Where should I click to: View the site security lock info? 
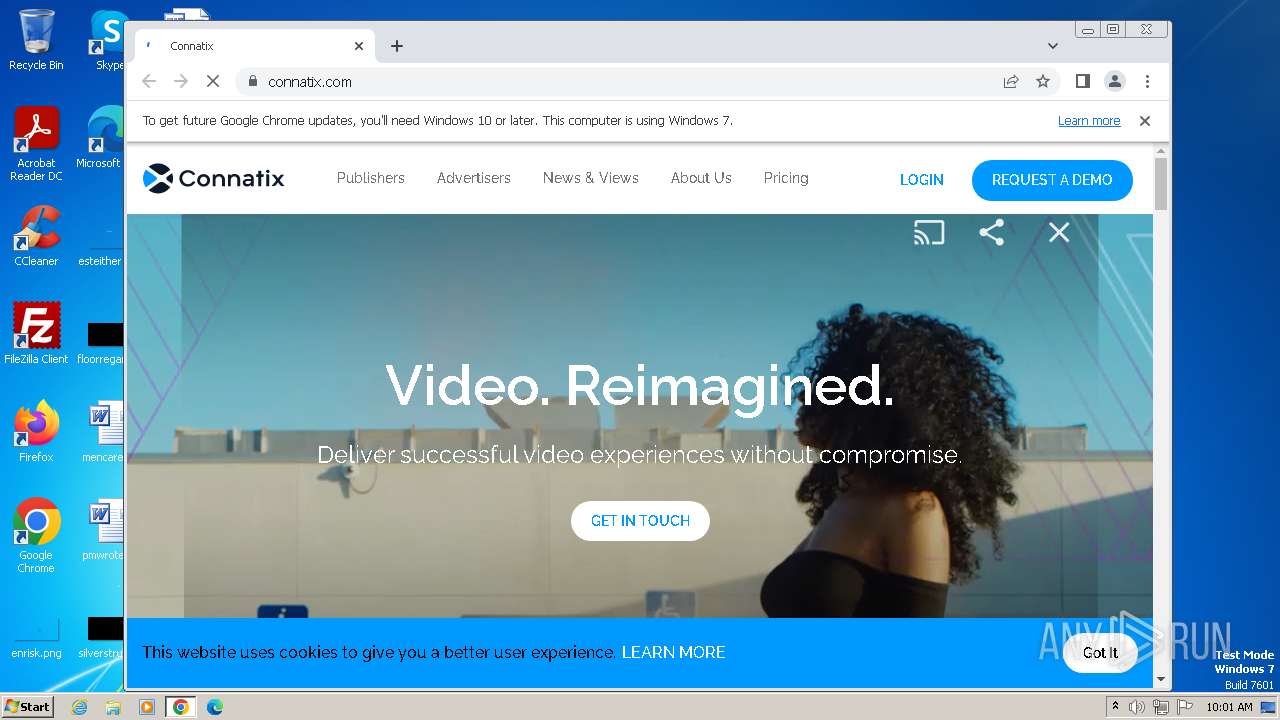point(252,82)
